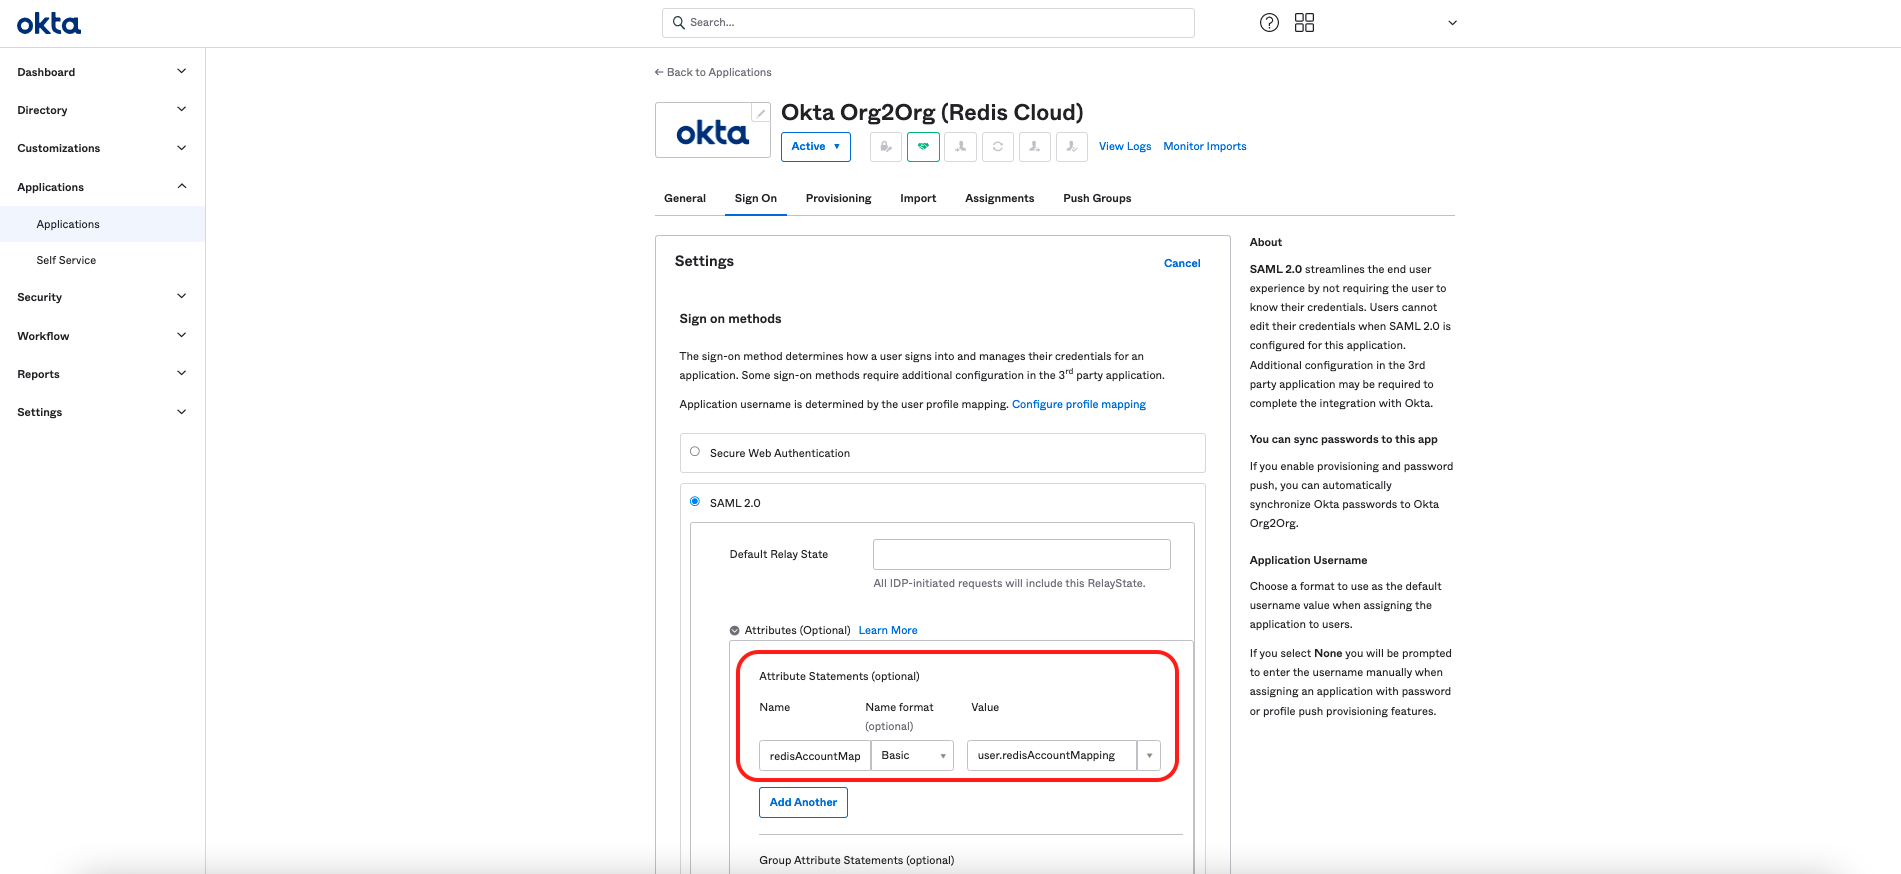Click the user with checkmark icon
This screenshot has height=874, width=1901.
pyautogui.click(x=1071, y=147)
